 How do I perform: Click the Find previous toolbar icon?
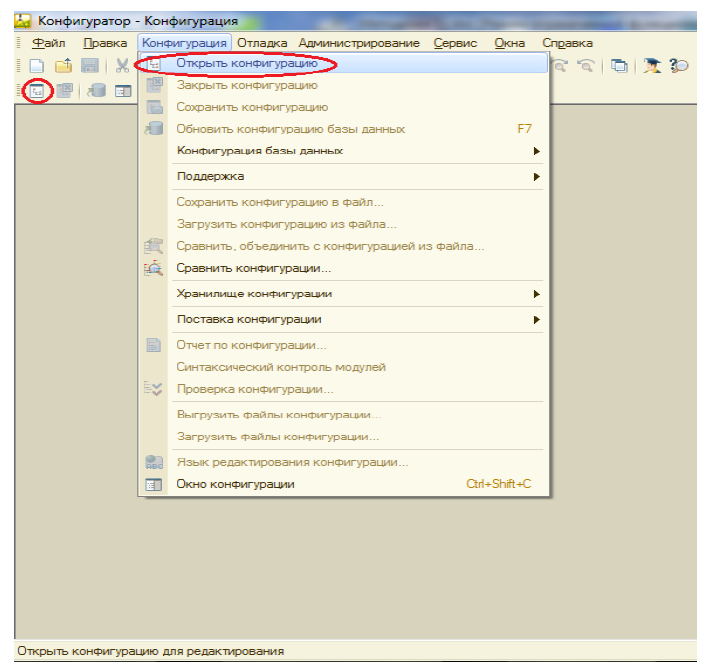(x=586, y=66)
